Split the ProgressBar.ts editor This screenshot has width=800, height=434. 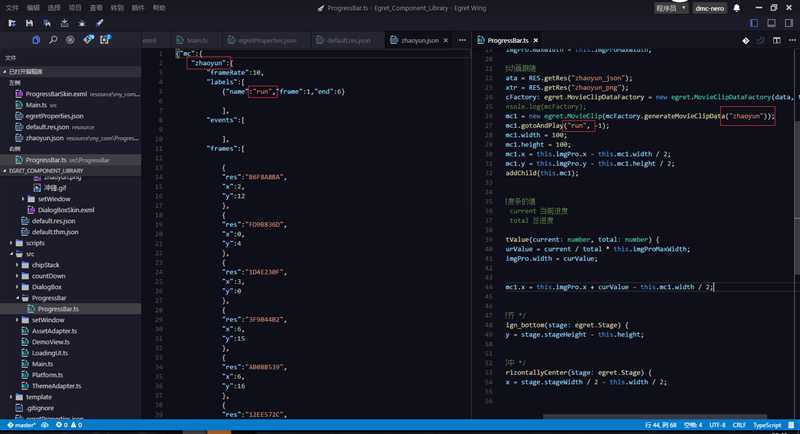777,40
